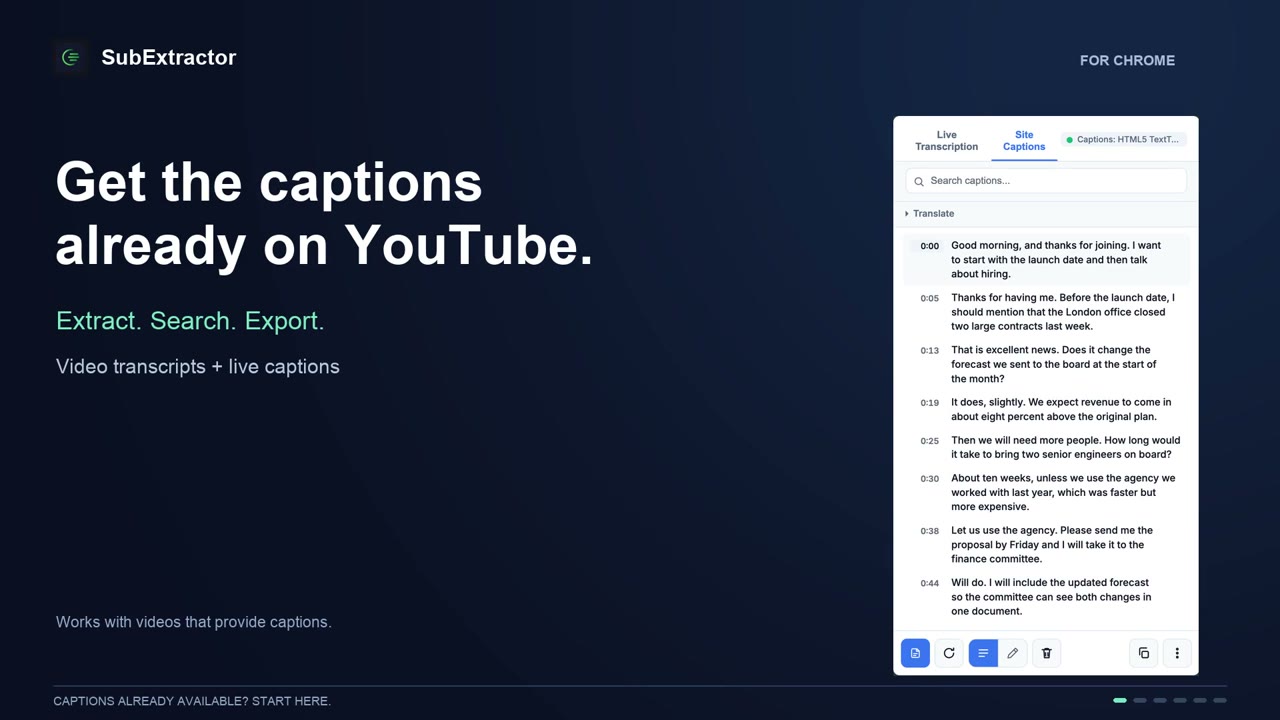Screen dimensions: 1280x720
Task: Jump to the 0:30 timestamp
Action: click(930, 479)
